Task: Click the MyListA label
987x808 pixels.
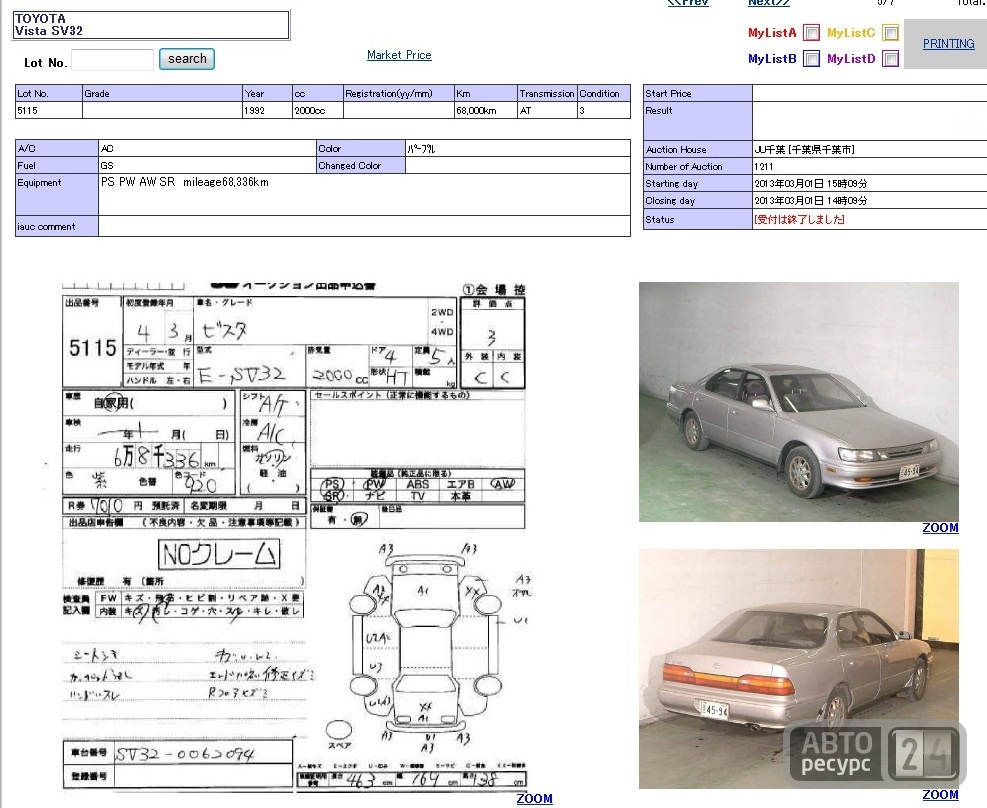Action: 772,33
